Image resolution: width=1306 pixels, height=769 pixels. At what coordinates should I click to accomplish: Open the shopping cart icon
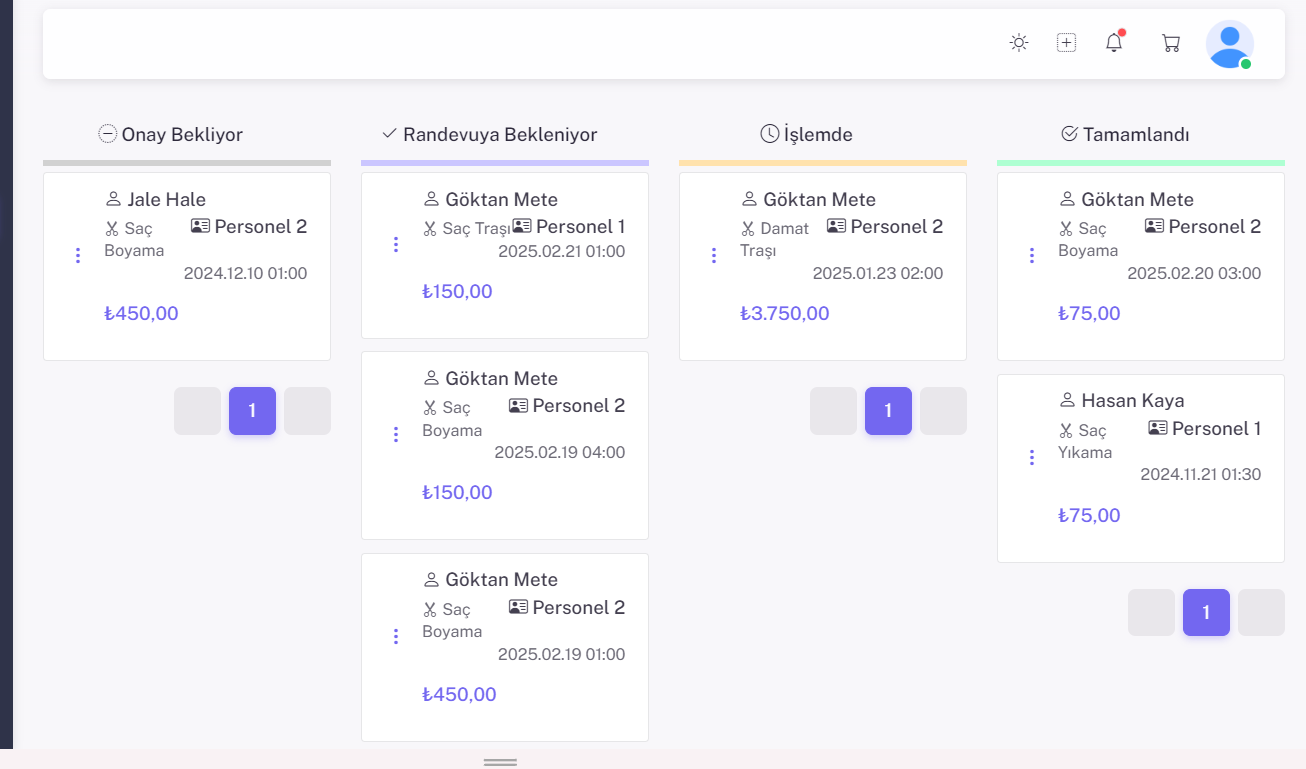point(1170,43)
